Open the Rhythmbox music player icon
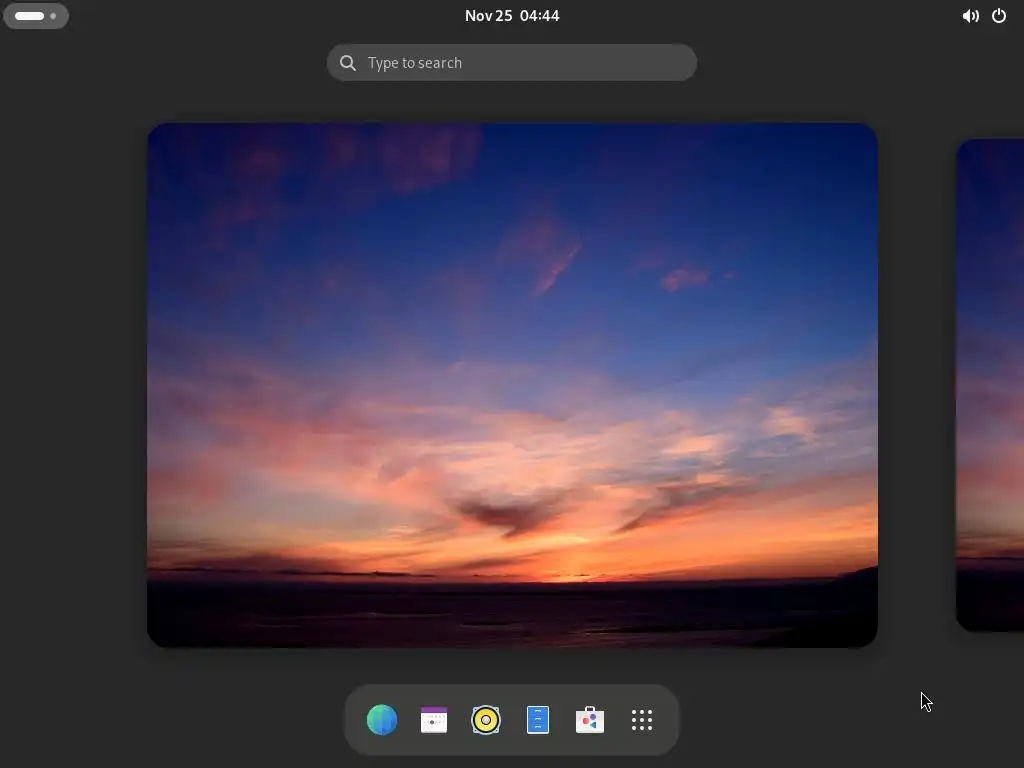This screenshot has width=1024, height=768. tap(486, 720)
